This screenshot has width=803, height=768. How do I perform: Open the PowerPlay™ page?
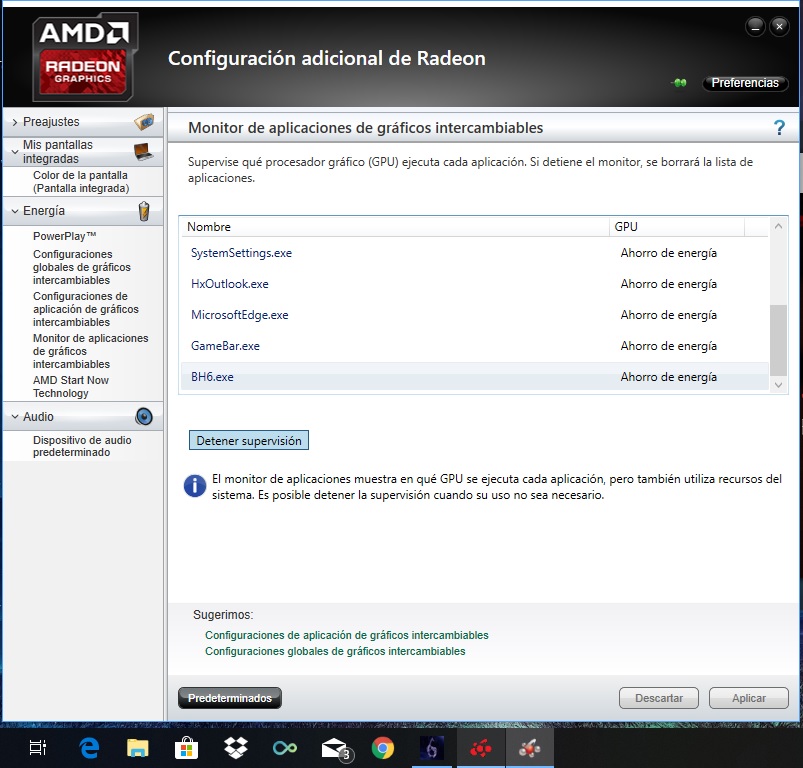(x=65, y=236)
